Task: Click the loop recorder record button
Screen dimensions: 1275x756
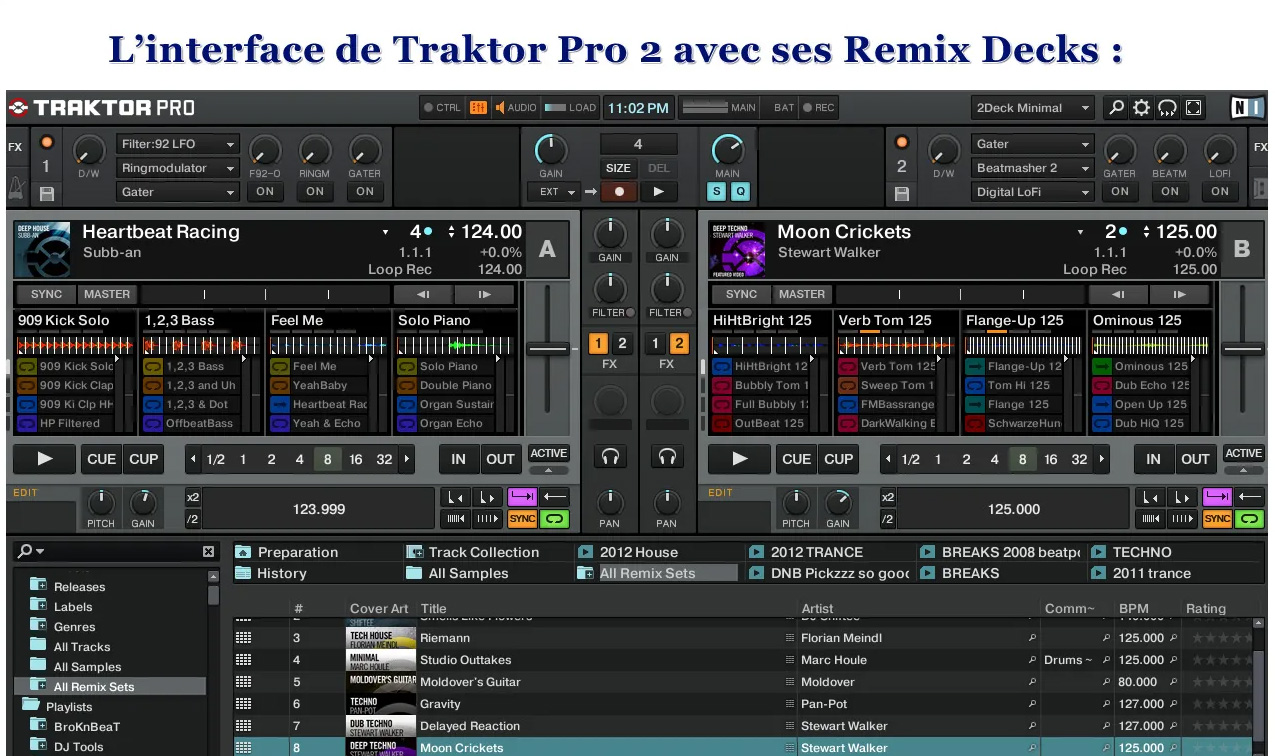Action: [x=619, y=191]
